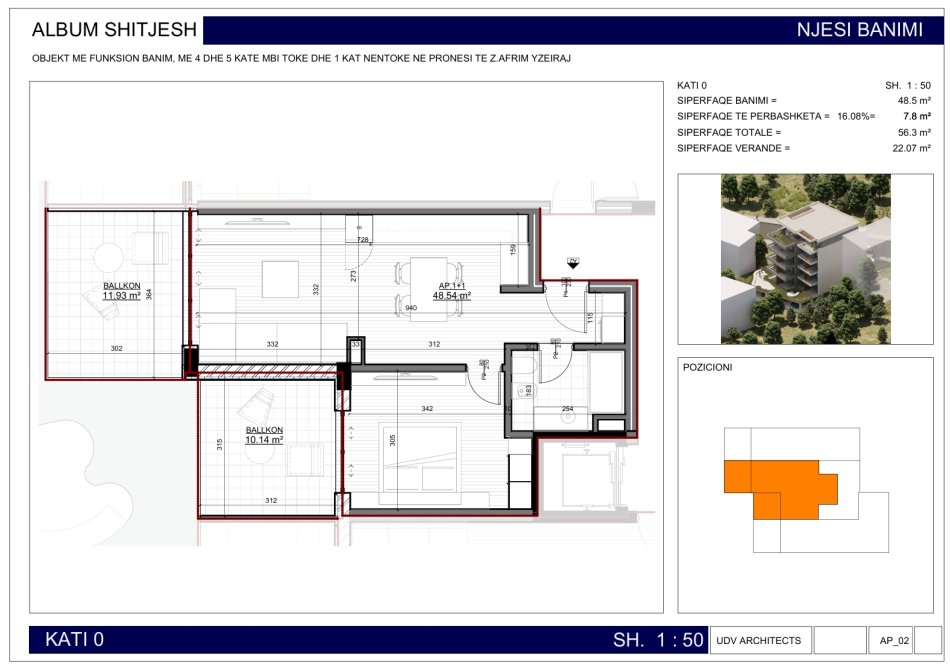Click the 312 lower balcony dimension

pos(271,500)
